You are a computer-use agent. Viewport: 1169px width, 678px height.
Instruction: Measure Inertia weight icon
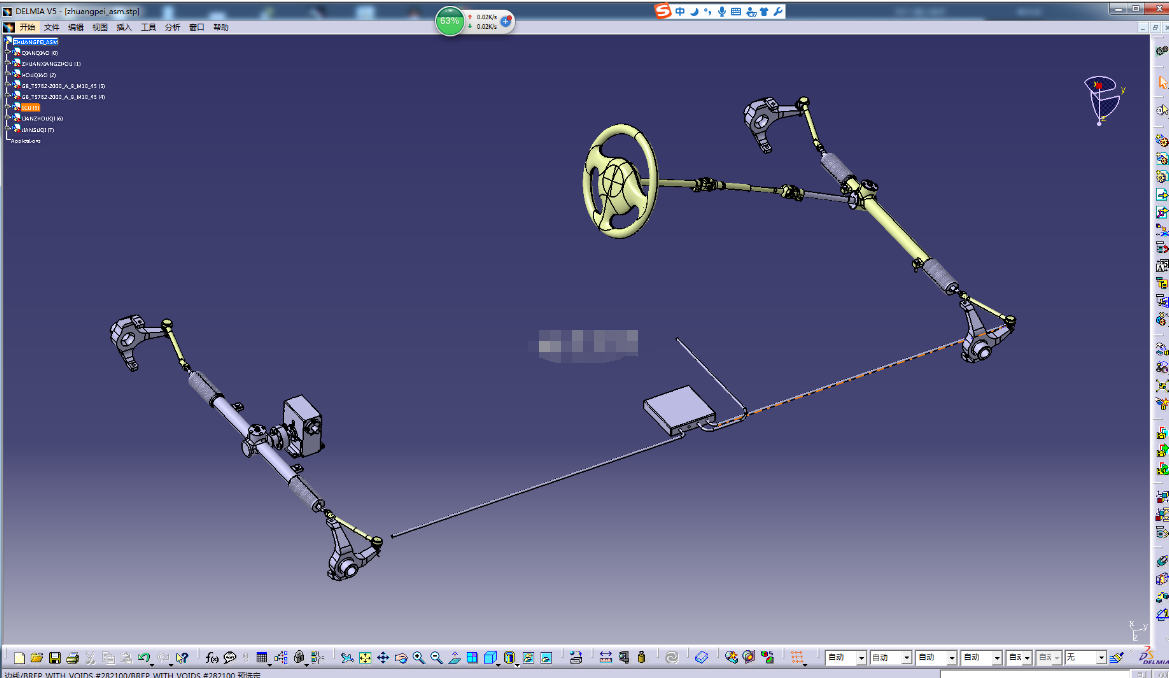(641, 658)
